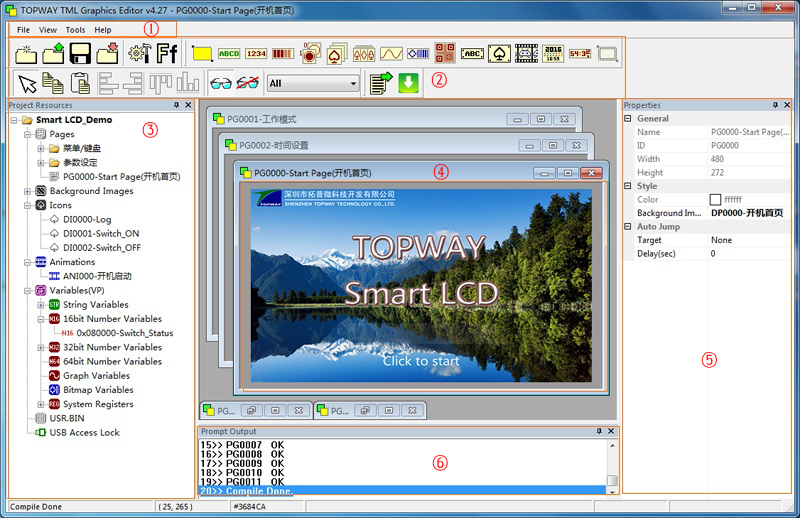Insert single spade icon element
Viewport: 800px width, 518px height.
[499, 54]
